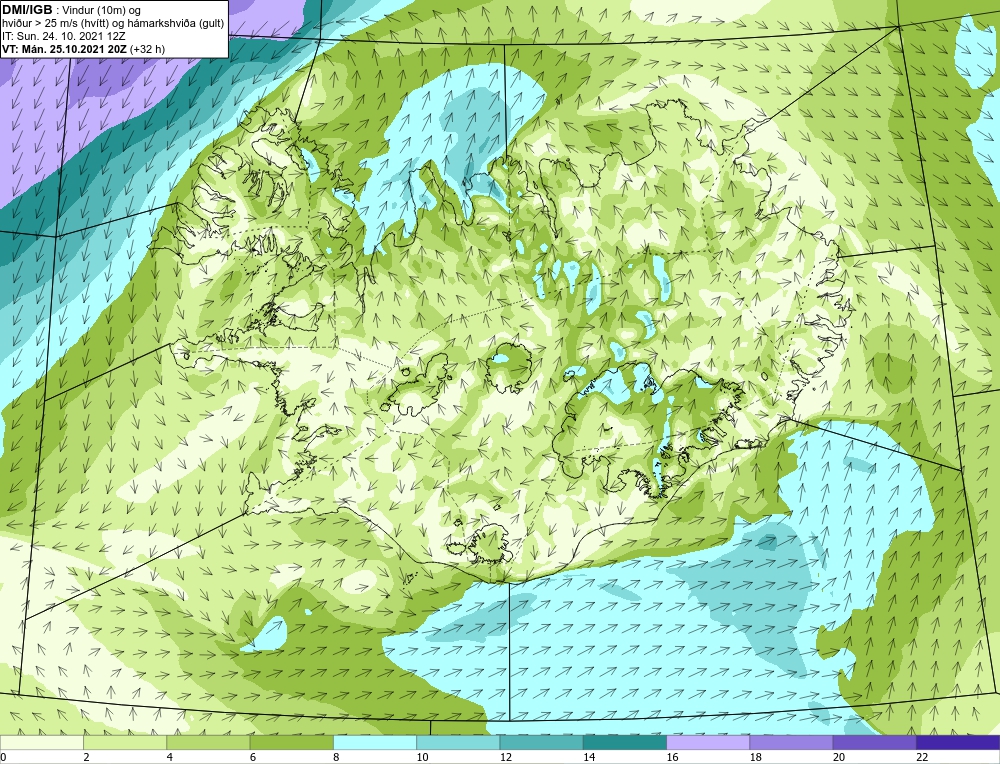Select the light teal 10–12 m/s legend swatch
This screenshot has width=1000, height=764.
point(458,743)
